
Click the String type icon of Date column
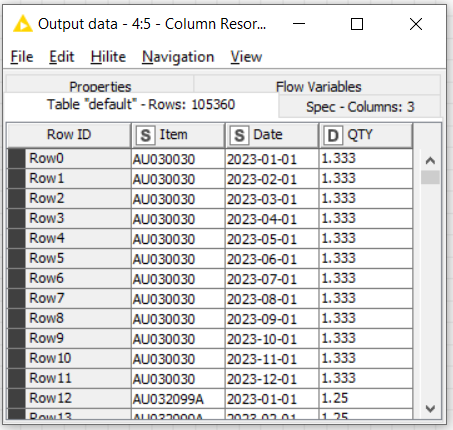point(239,135)
